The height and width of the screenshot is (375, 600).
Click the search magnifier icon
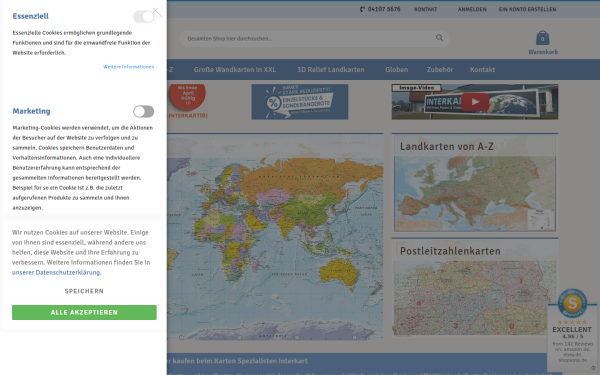439,38
